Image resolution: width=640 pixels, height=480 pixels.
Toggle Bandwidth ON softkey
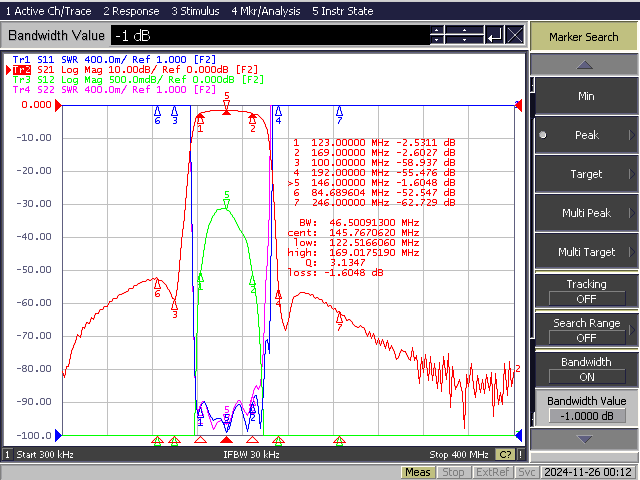(x=587, y=369)
